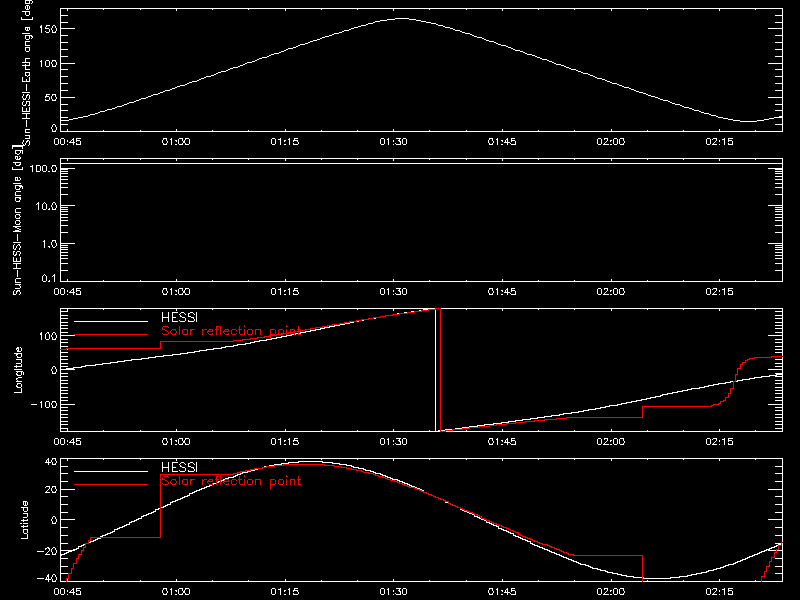The width and height of the screenshot is (800, 600).
Task: Click the 40 tick on Latitude plot
Action: 51,462
